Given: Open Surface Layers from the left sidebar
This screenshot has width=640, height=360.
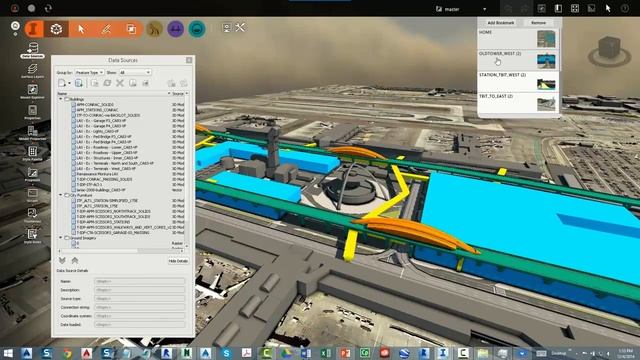Looking at the screenshot, I should (x=33, y=70).
